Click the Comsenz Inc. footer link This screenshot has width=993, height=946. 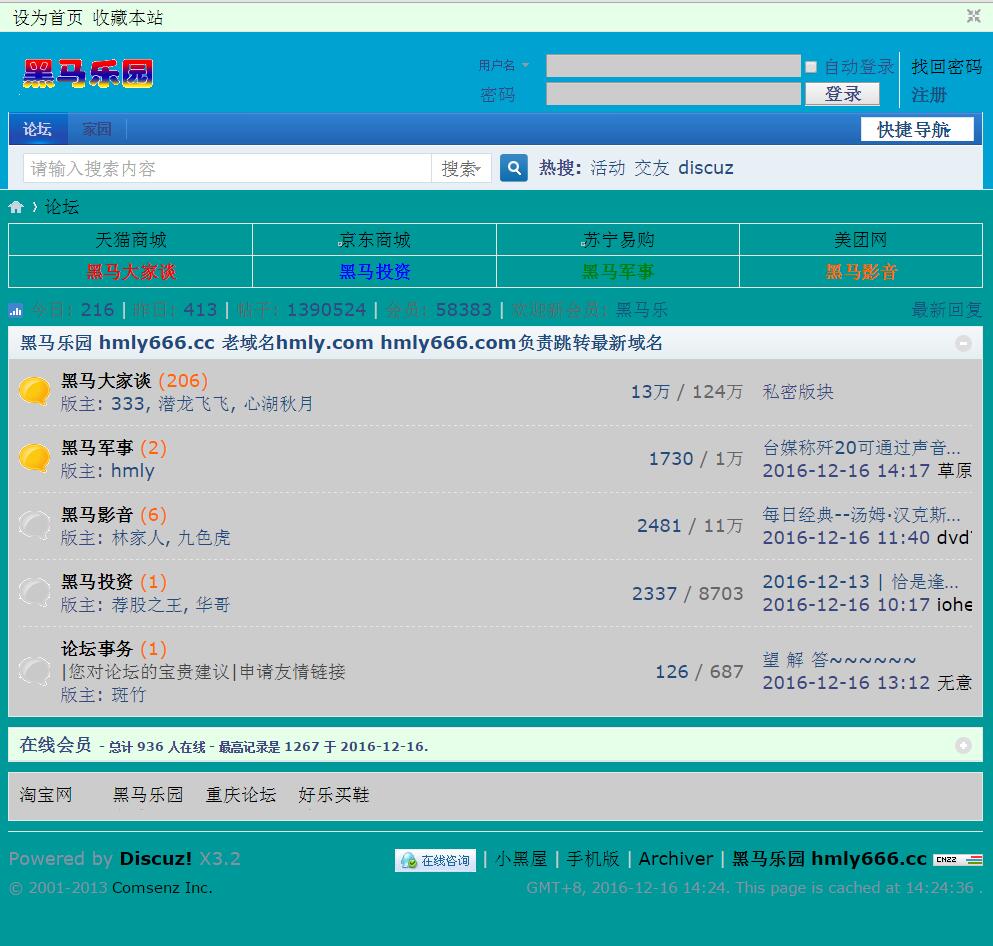point(162,888)
